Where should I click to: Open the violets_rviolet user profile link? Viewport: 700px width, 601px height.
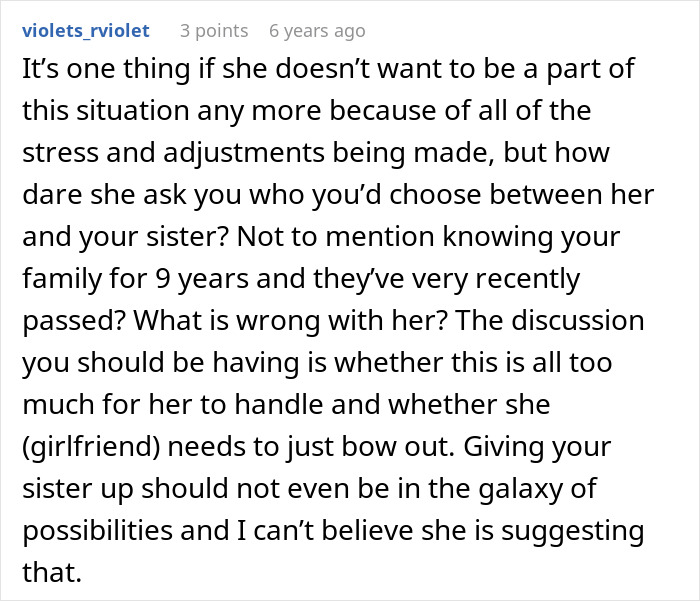pos(85,31)
